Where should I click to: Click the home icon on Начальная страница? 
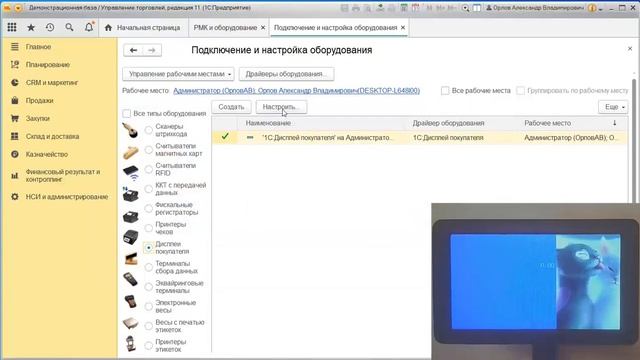click(108, 28)
